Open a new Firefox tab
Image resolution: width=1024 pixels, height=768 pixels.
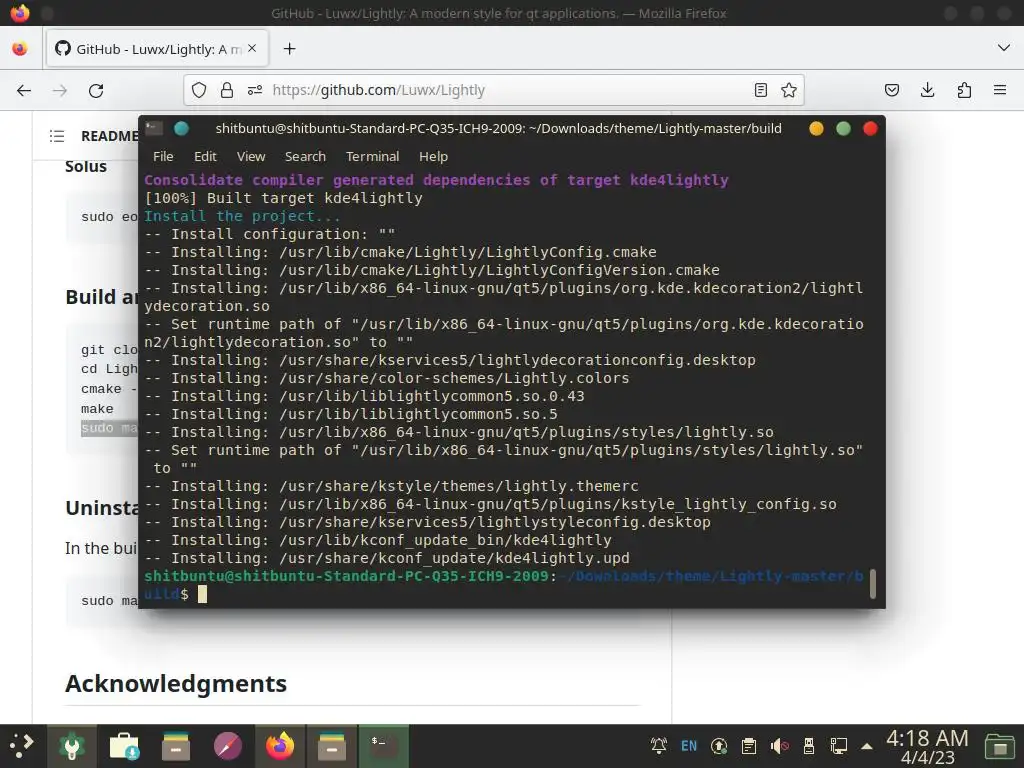tap(289, 49)
